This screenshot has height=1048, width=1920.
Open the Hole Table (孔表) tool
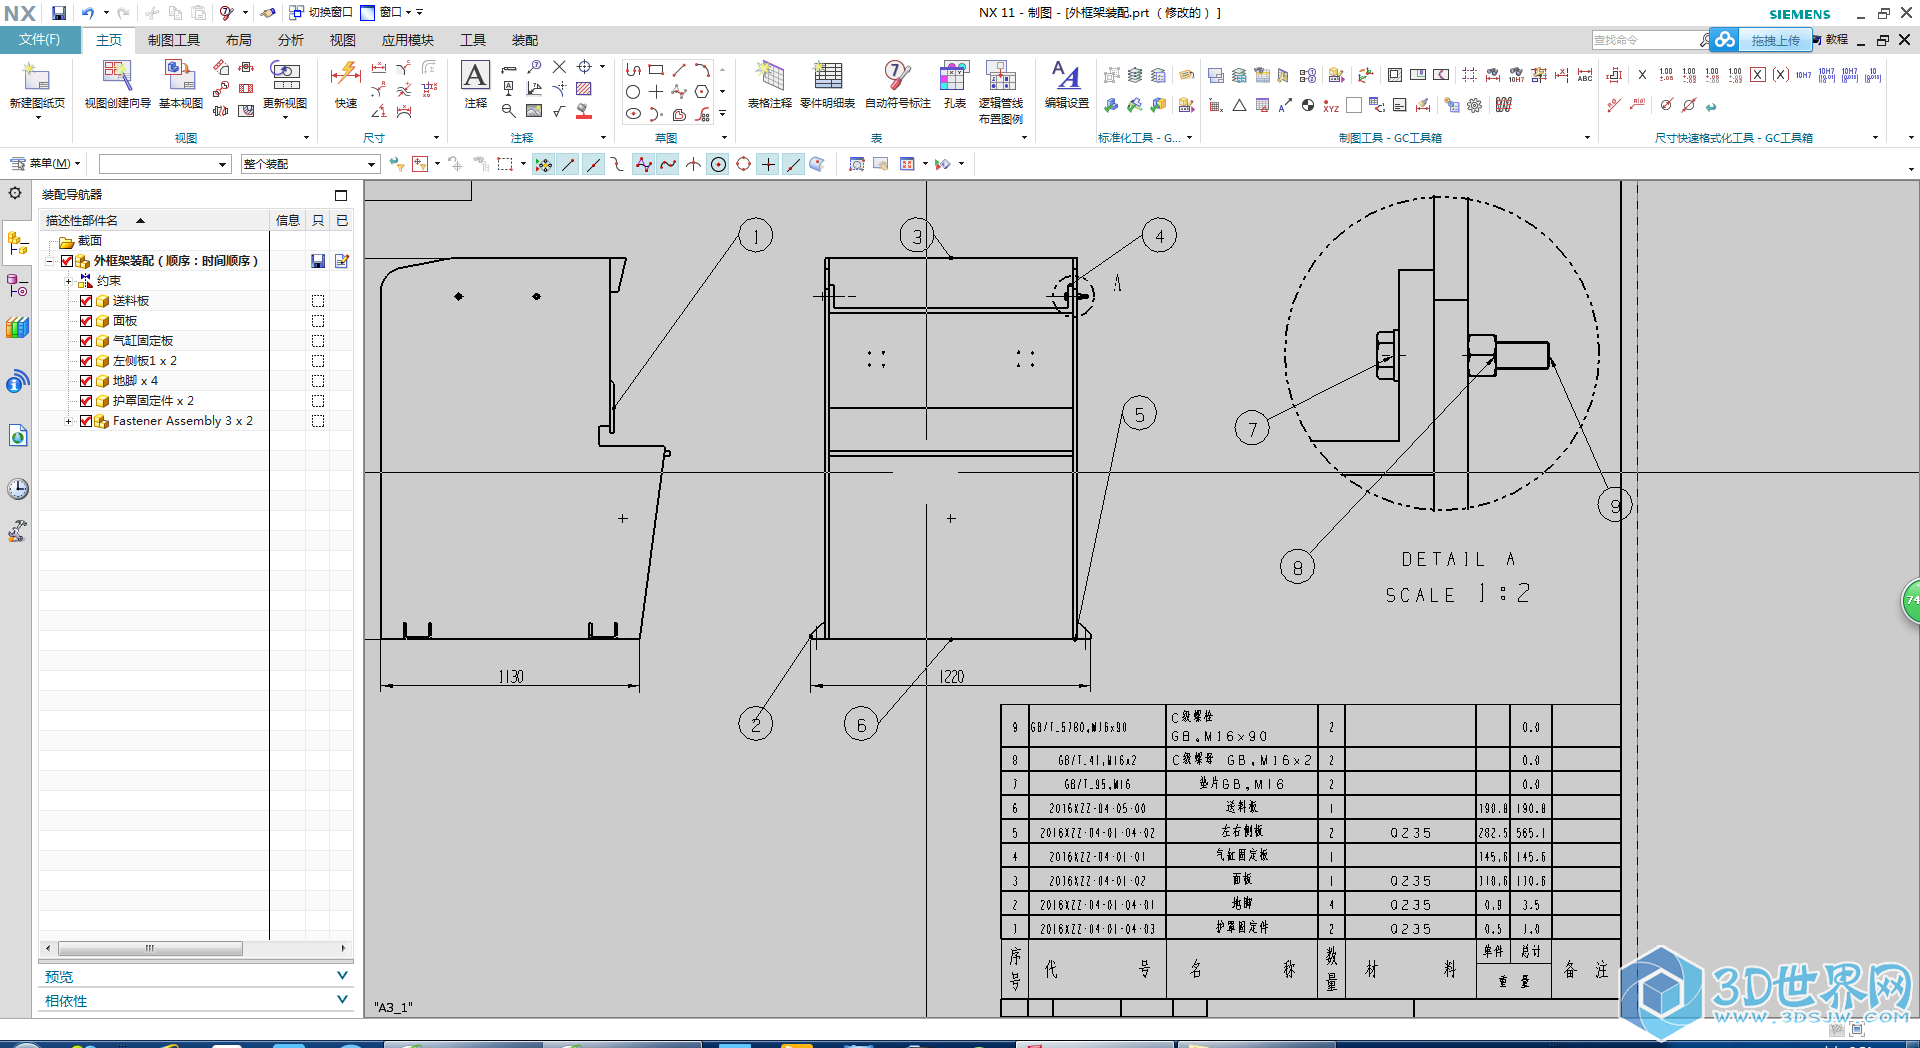pos(954,77)
